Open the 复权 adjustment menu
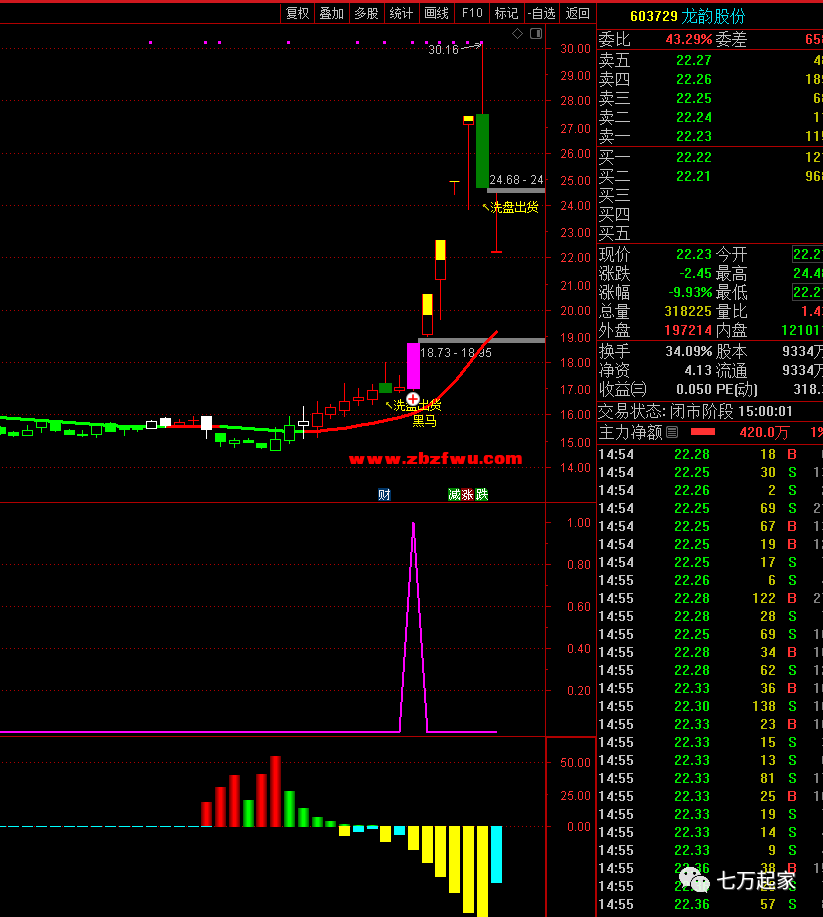 tap(297, 13)
